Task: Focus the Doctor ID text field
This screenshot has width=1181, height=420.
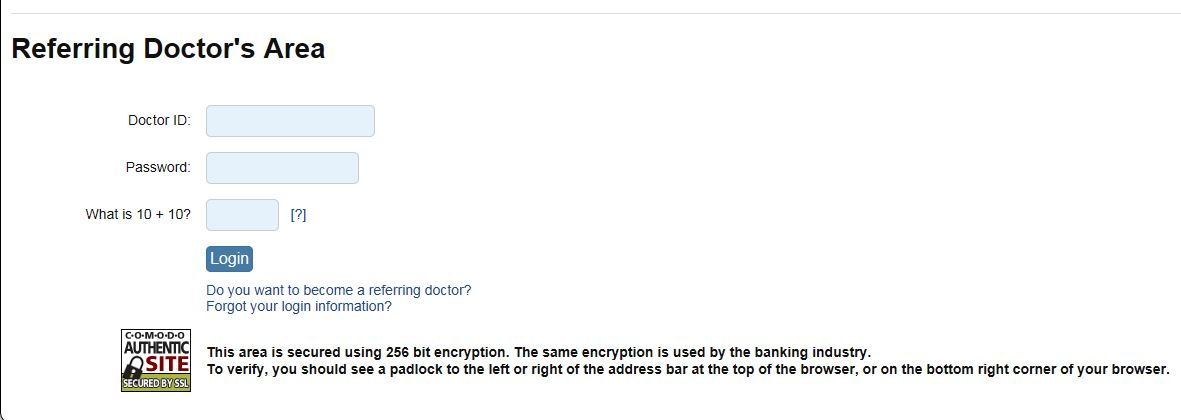Action: [290, 121]
